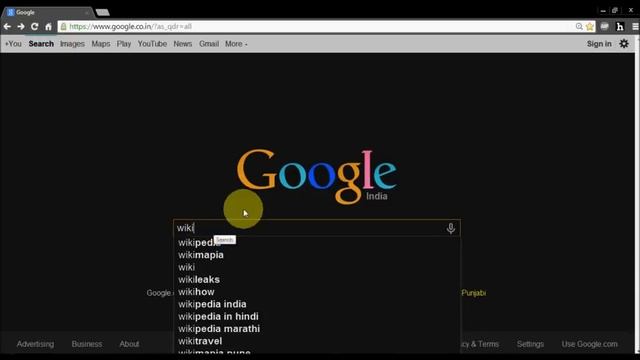Screen dimensions: 640x360
Task: Open the Chrome menu hamburger icon
Action: (x=635, y=27)
